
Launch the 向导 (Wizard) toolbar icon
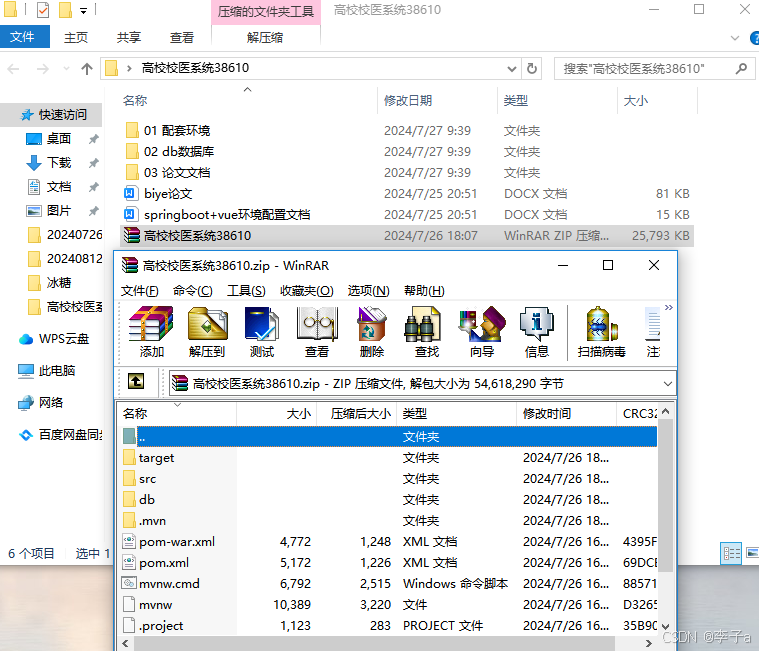click(482, 332)
